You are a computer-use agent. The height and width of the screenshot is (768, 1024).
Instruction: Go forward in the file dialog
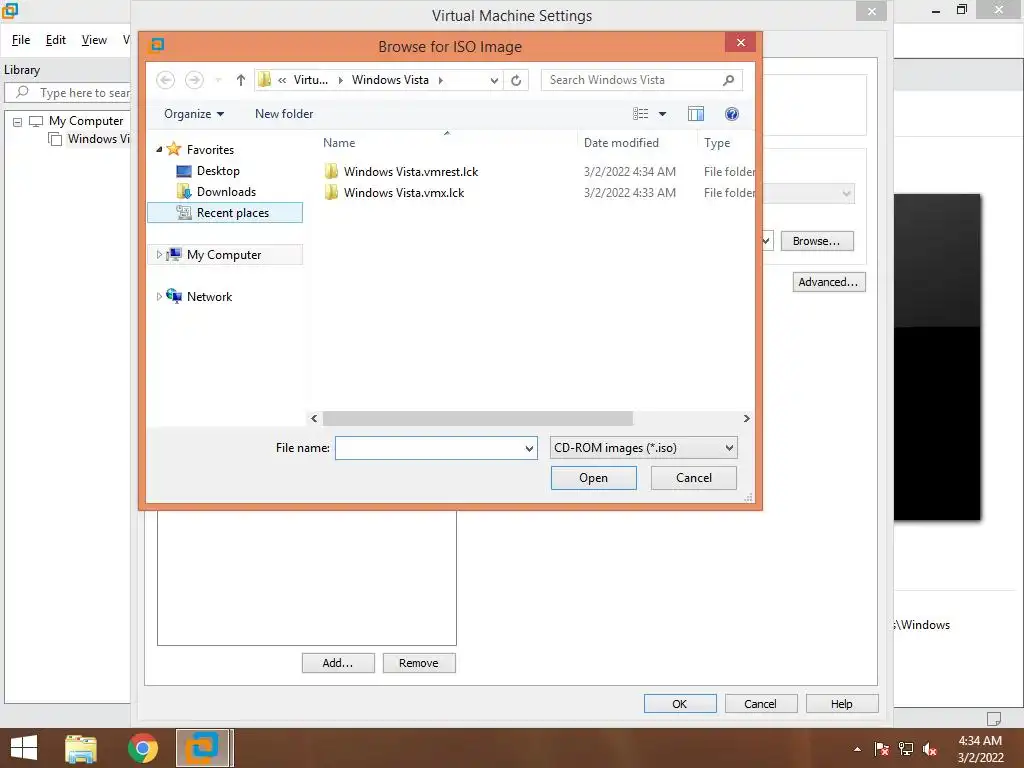194,80
